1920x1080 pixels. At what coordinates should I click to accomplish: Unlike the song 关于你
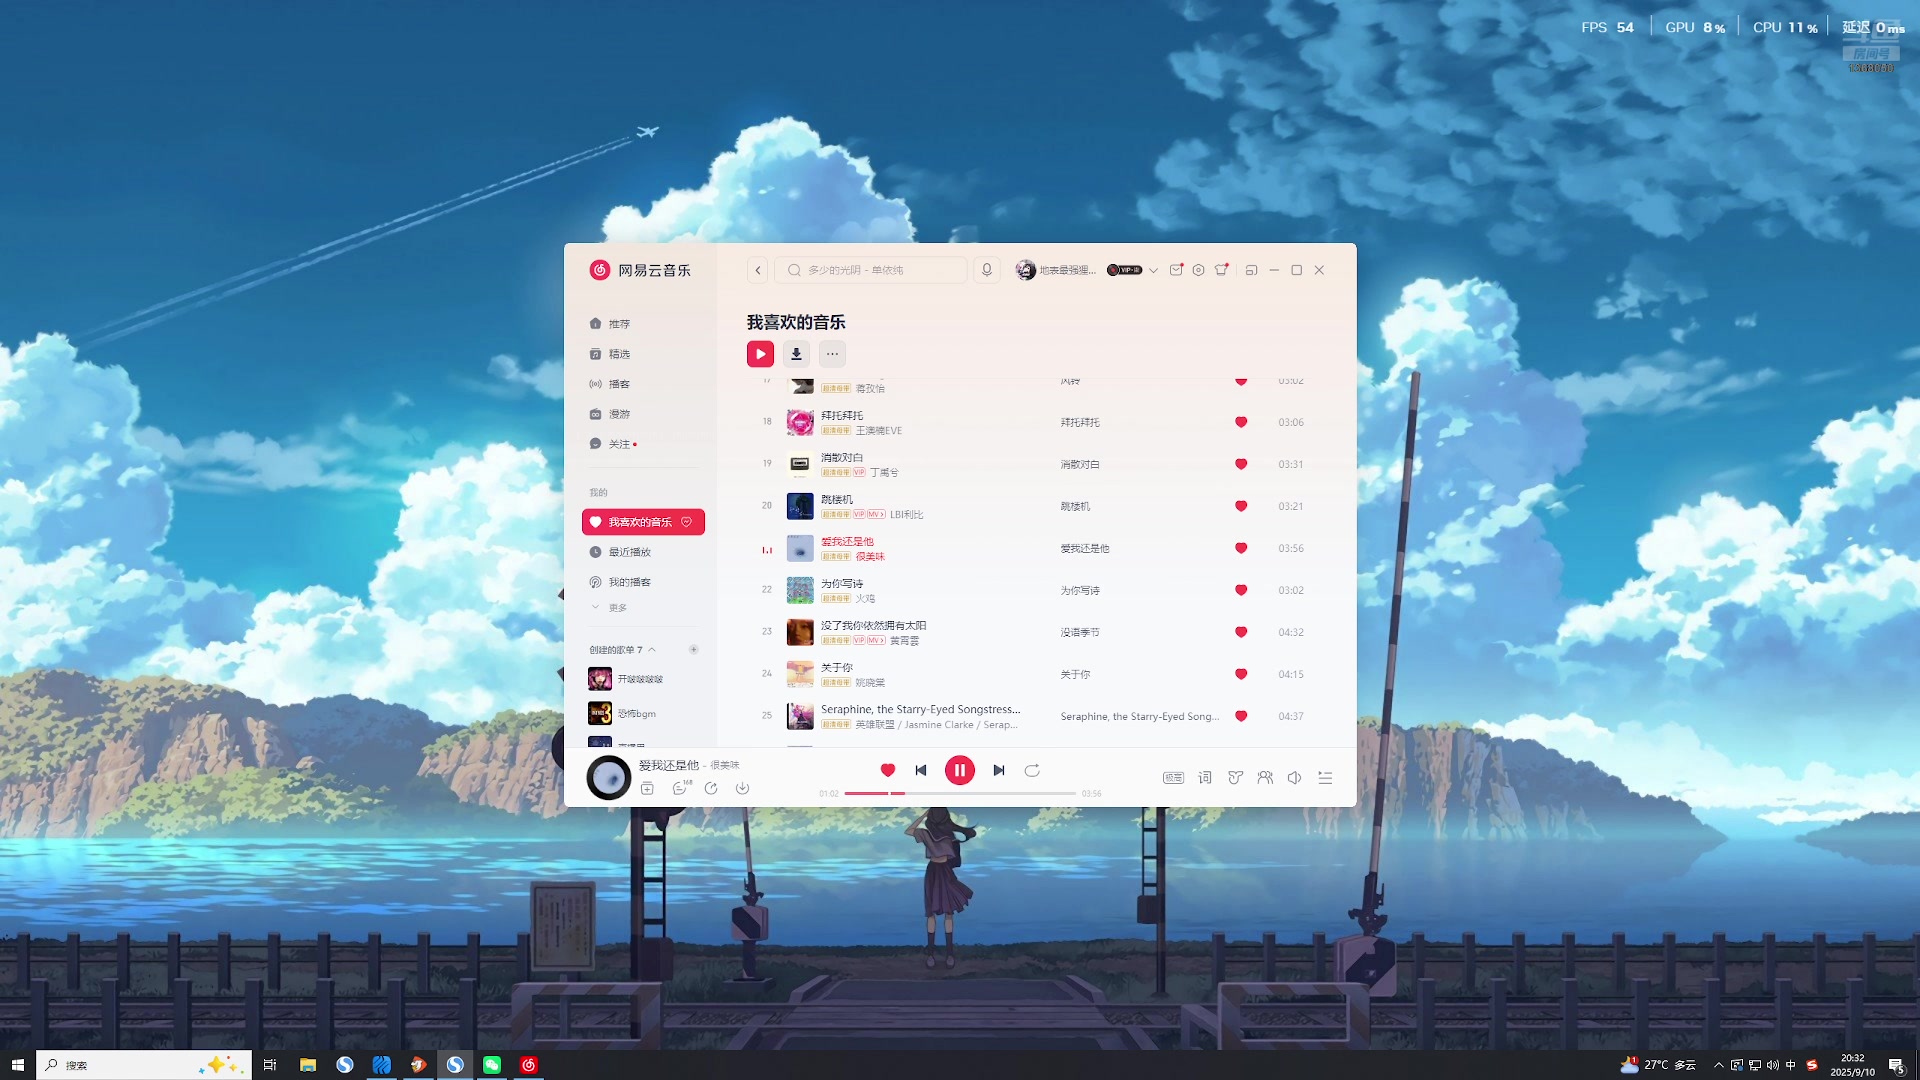tap(1241, 674)
